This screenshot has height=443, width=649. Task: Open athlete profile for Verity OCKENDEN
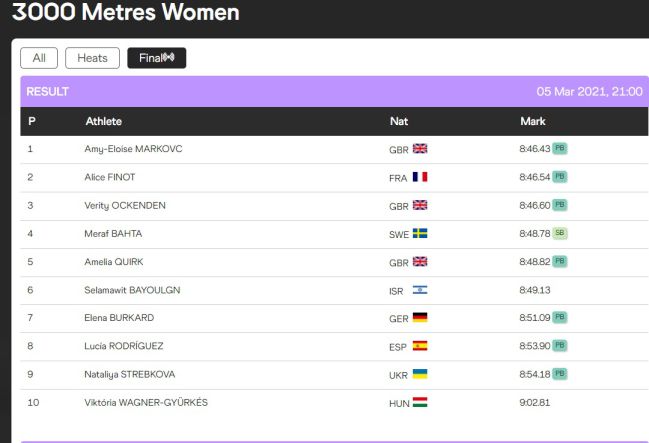click(125, 206)
